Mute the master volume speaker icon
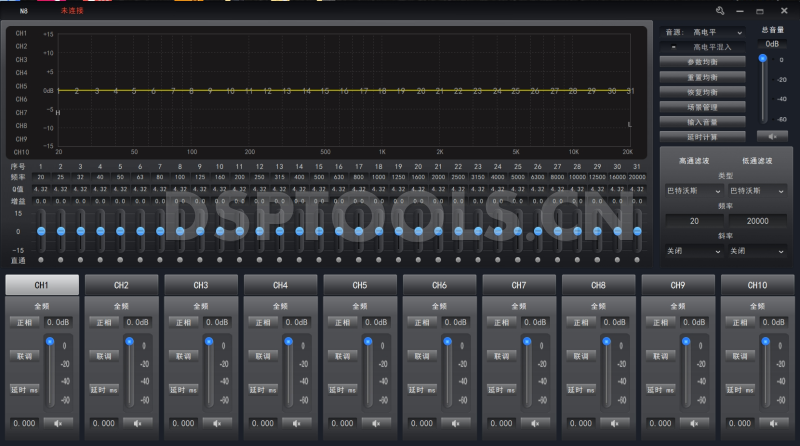 [x=771, y=135]
